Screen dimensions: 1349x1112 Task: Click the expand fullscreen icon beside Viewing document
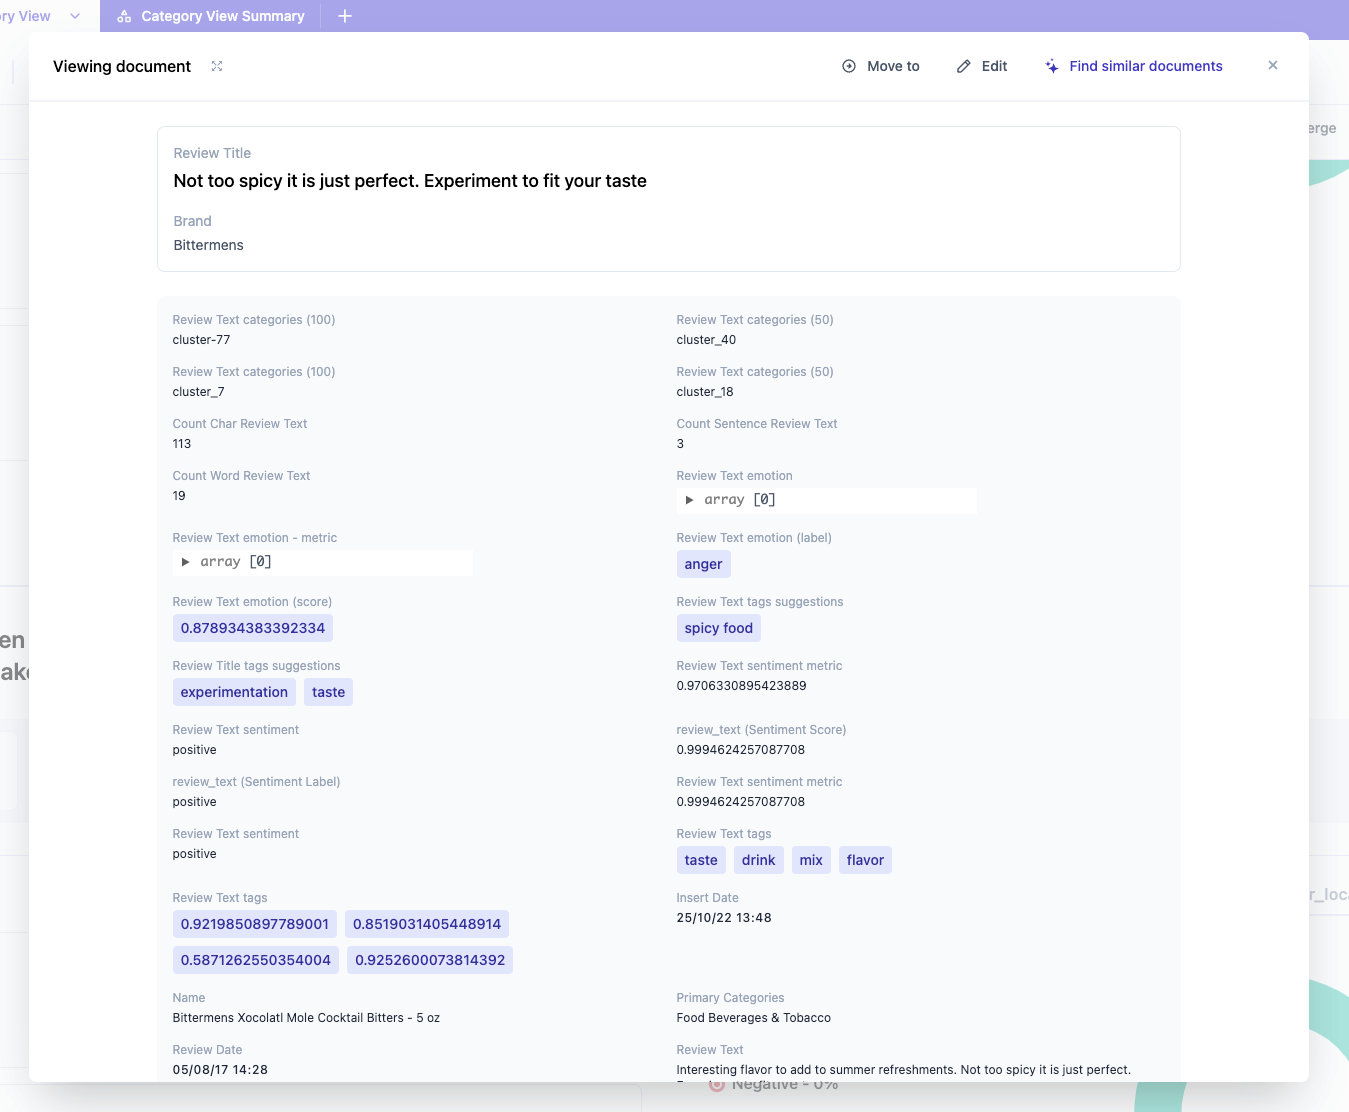pos(217,66)
